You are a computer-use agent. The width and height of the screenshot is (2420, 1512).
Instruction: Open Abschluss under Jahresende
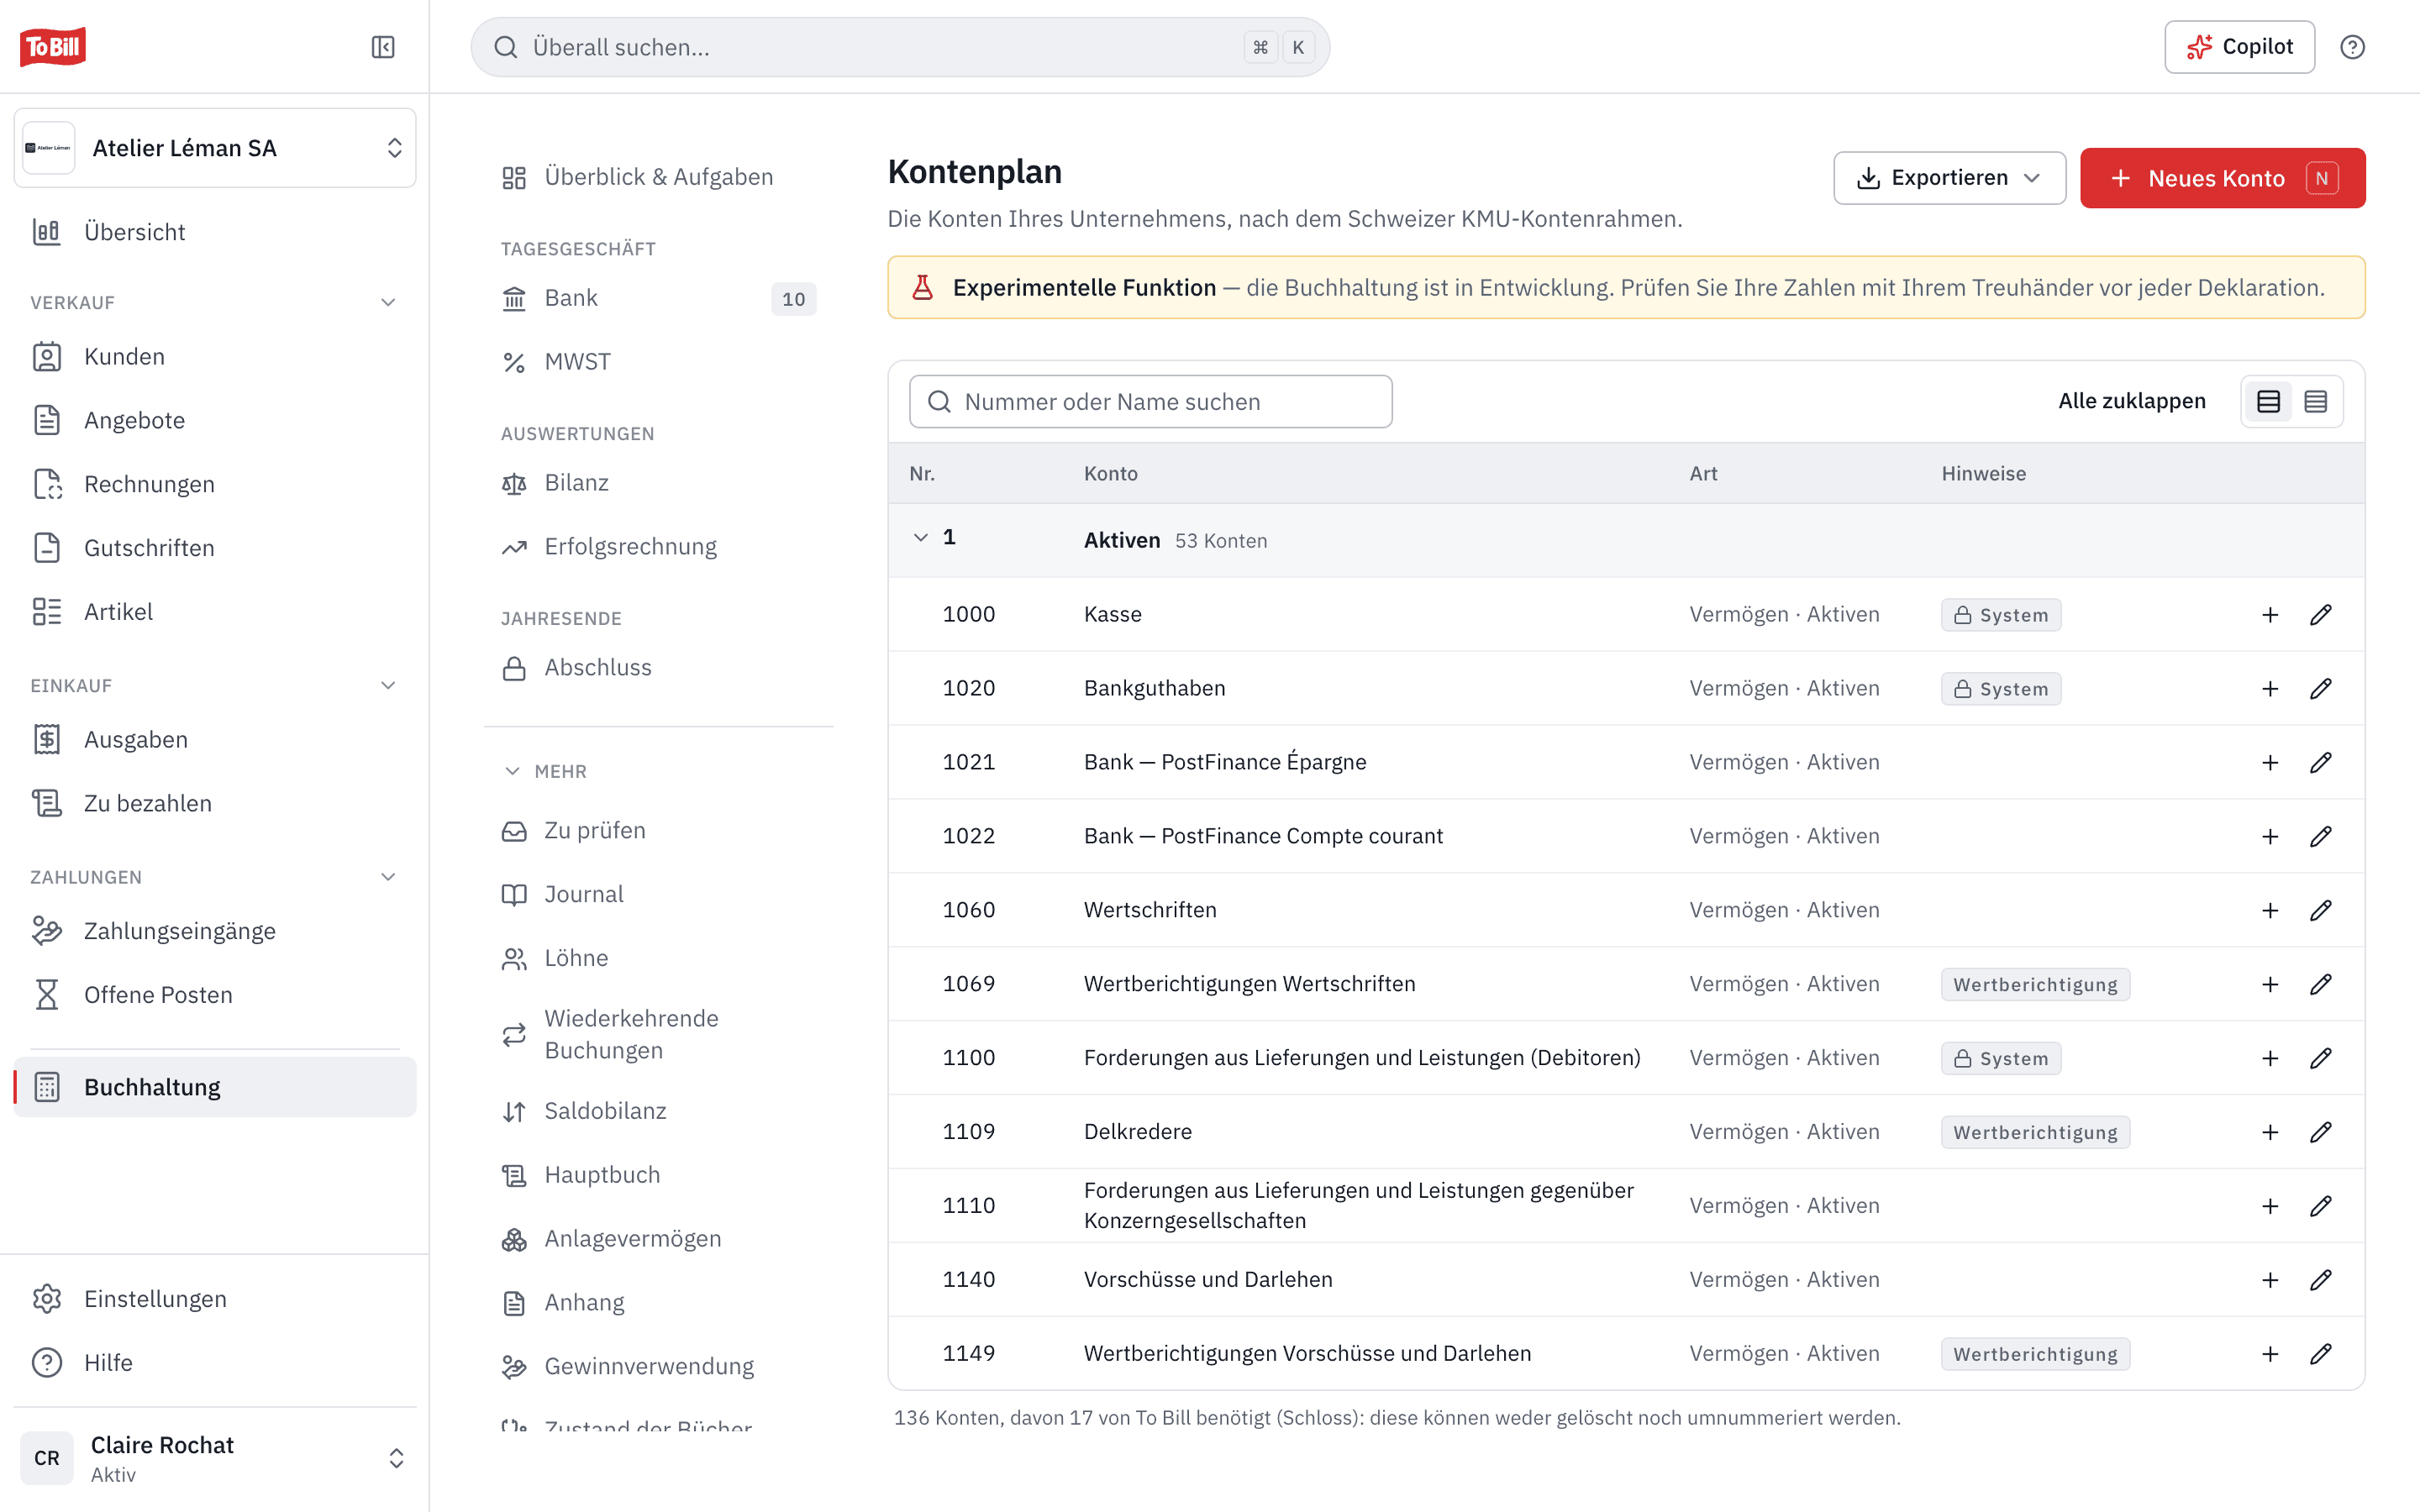(659, 668)
